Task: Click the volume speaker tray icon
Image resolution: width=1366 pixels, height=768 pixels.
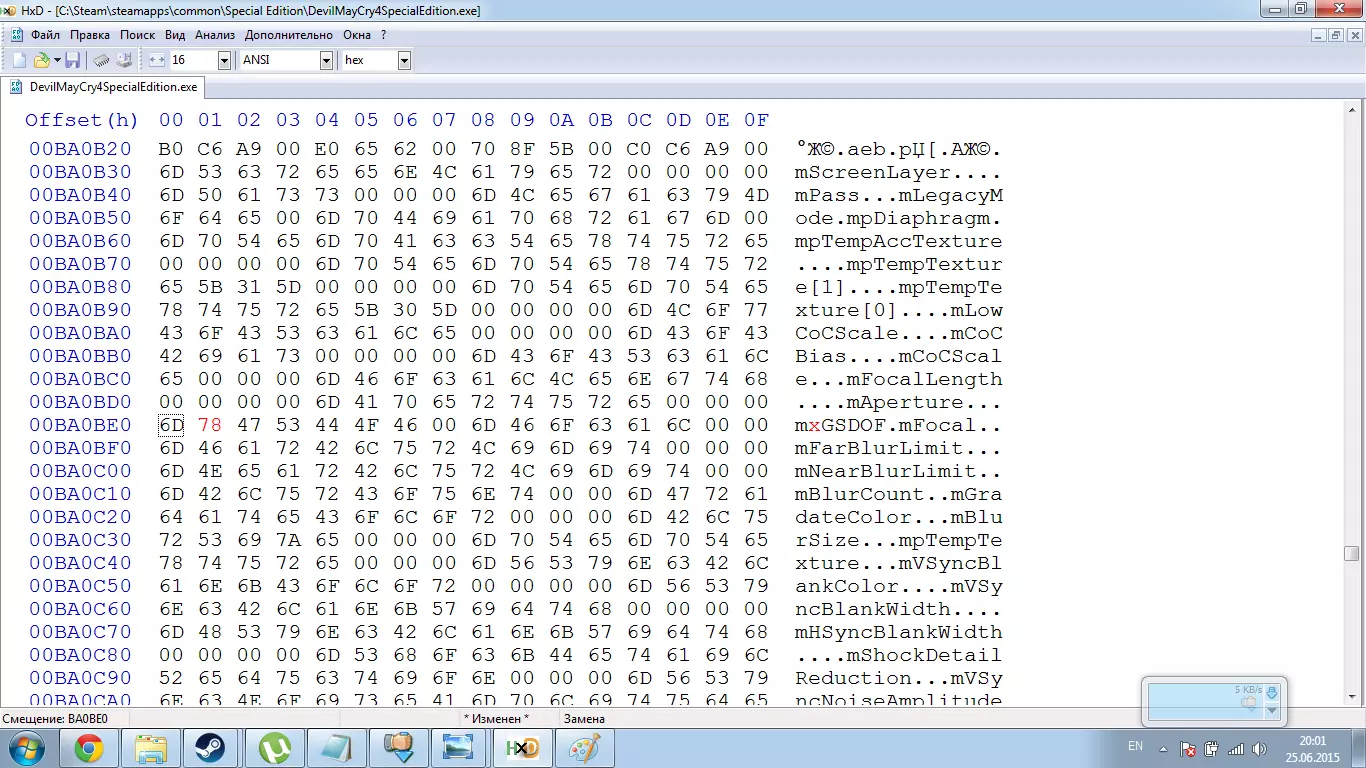Action: tap(1258, 748)
